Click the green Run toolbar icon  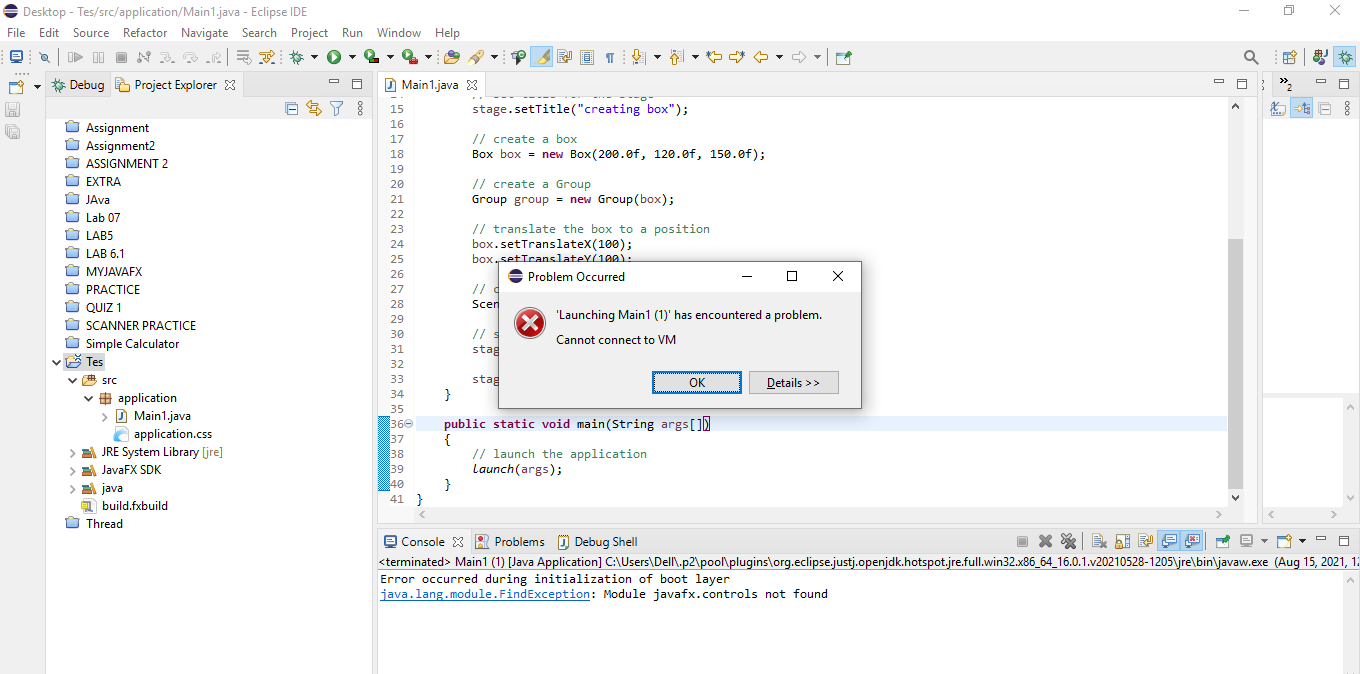[334, 58]
